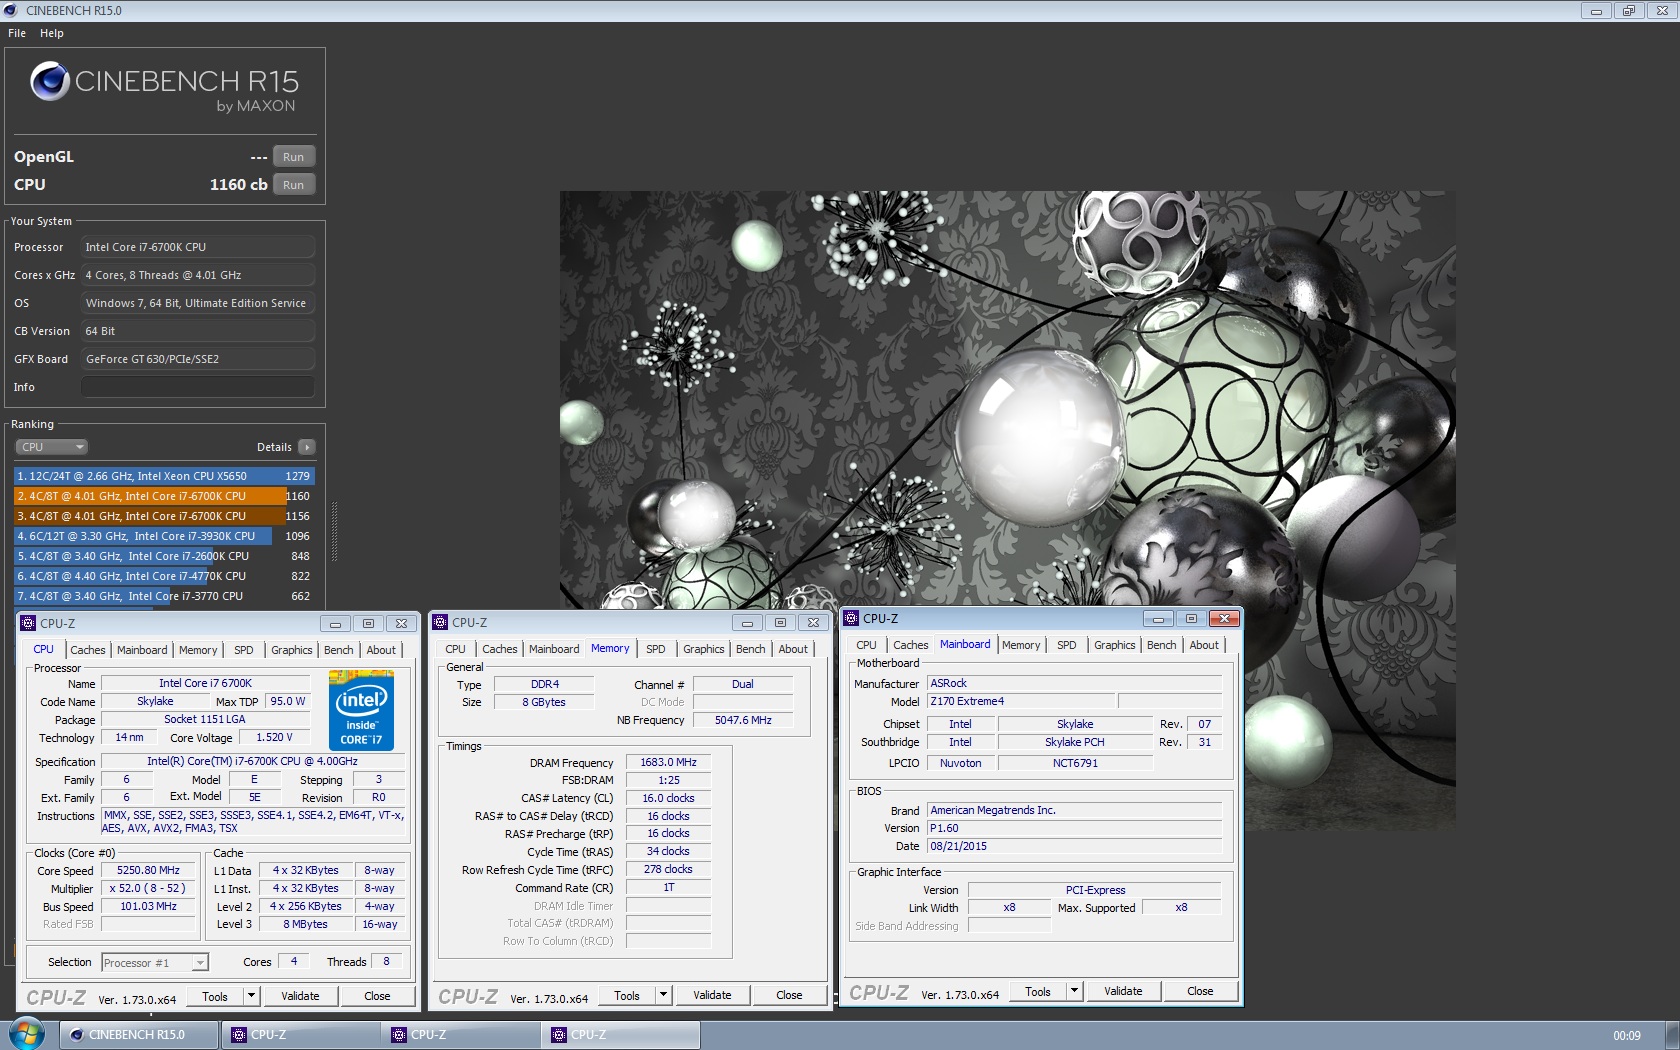This screenshot has height=1050, width=1680.
Task: Select ranking row i7-2600K CPU
Action: tap(164, 556)
